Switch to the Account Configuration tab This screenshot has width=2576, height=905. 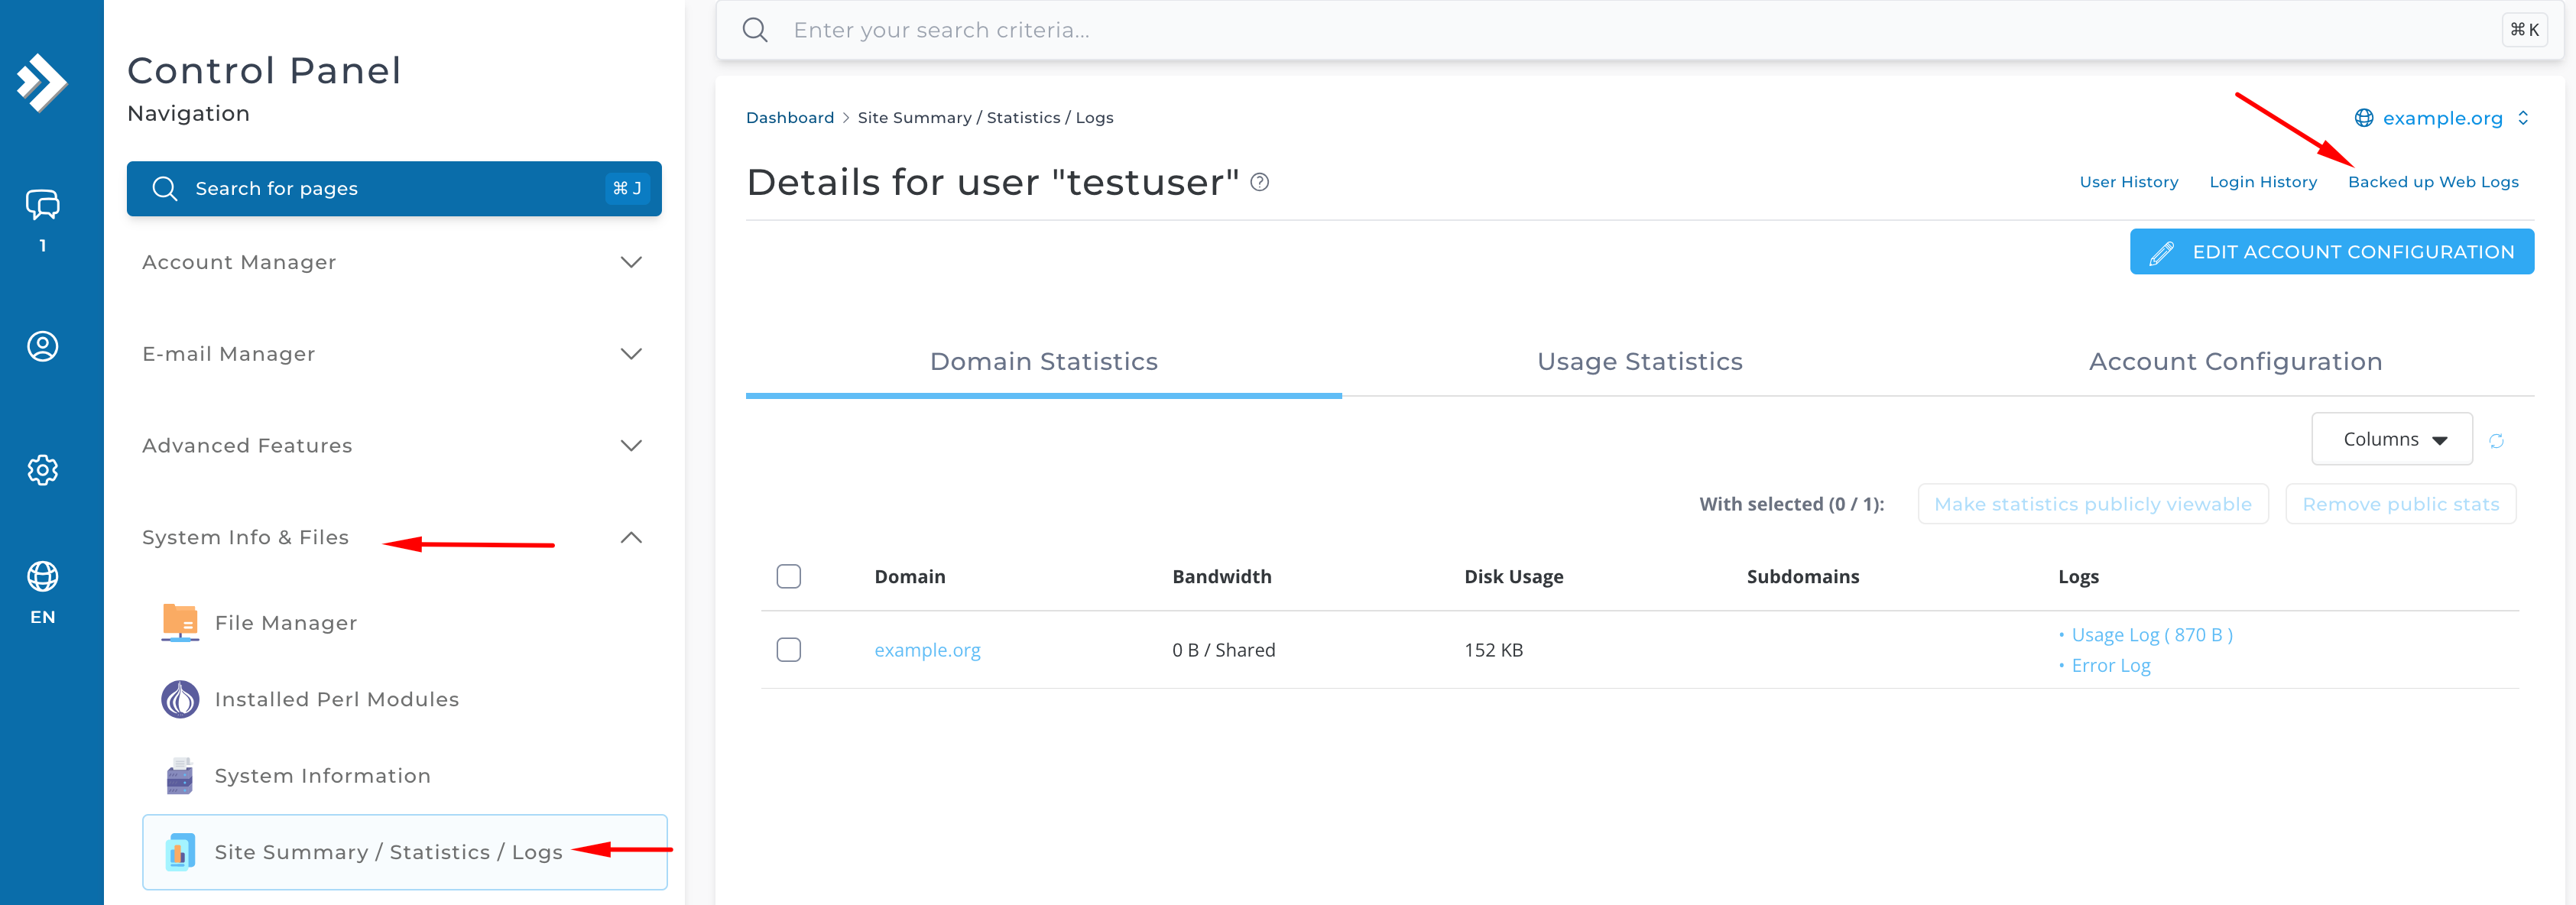tap(2235, 362)
